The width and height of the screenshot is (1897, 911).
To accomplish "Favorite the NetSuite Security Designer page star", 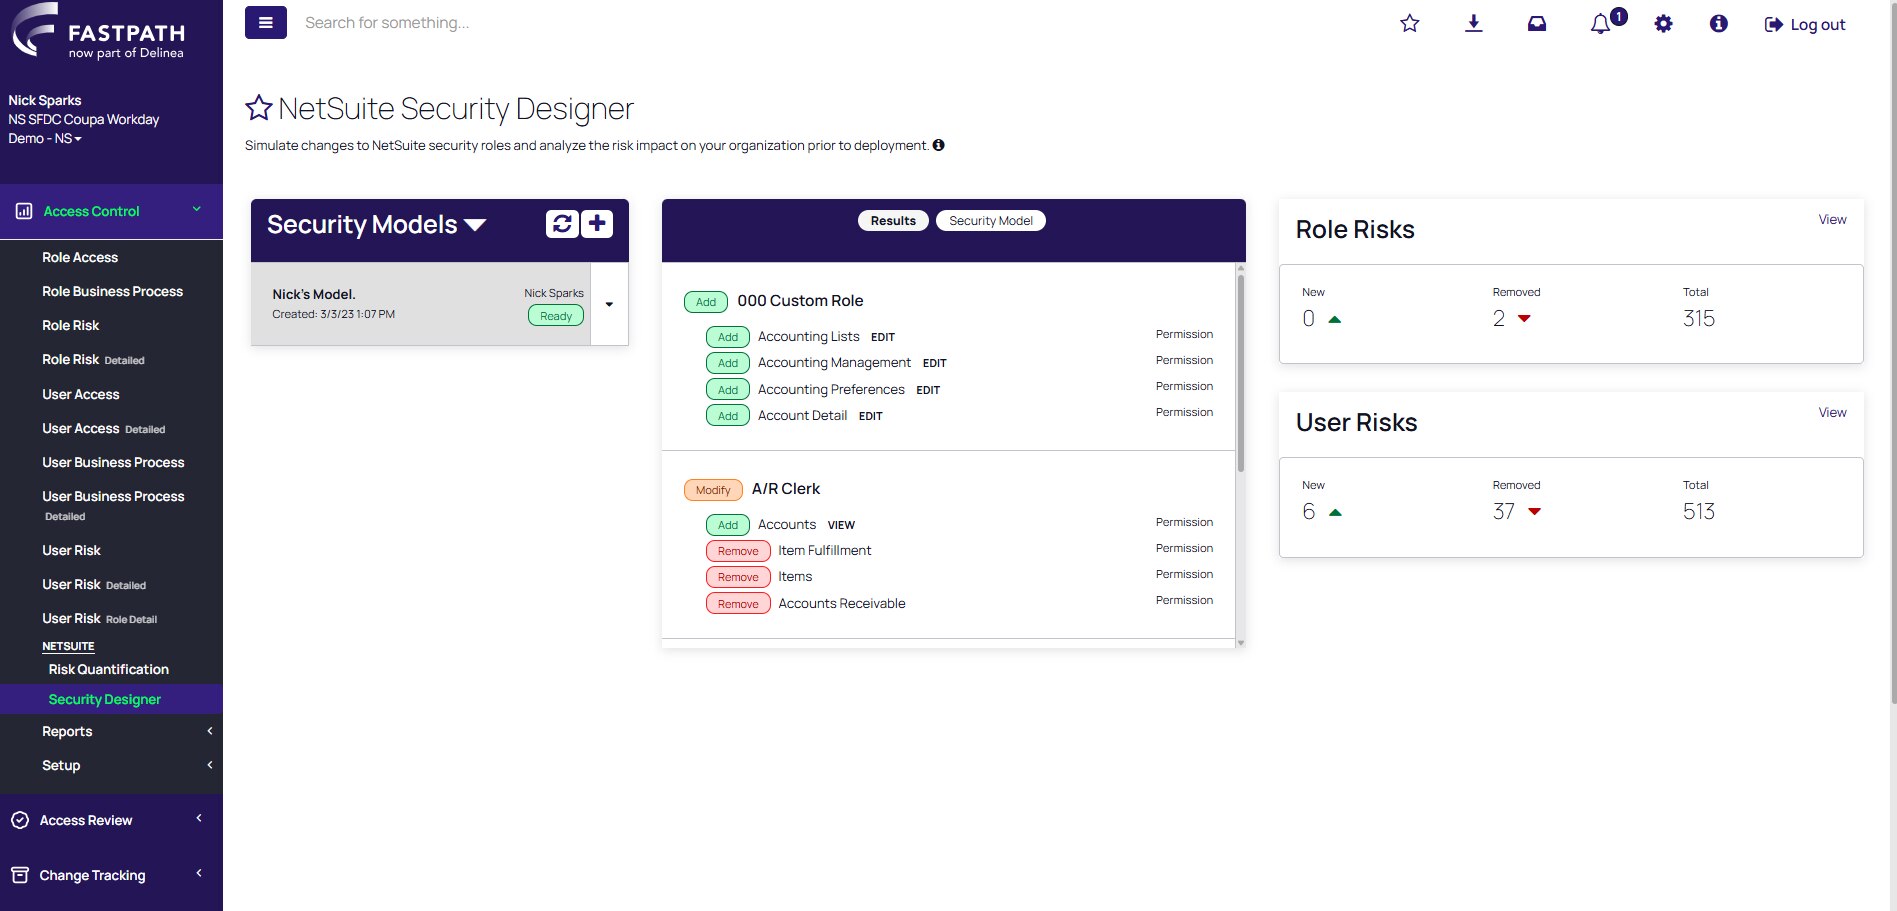I will (259, 107).
